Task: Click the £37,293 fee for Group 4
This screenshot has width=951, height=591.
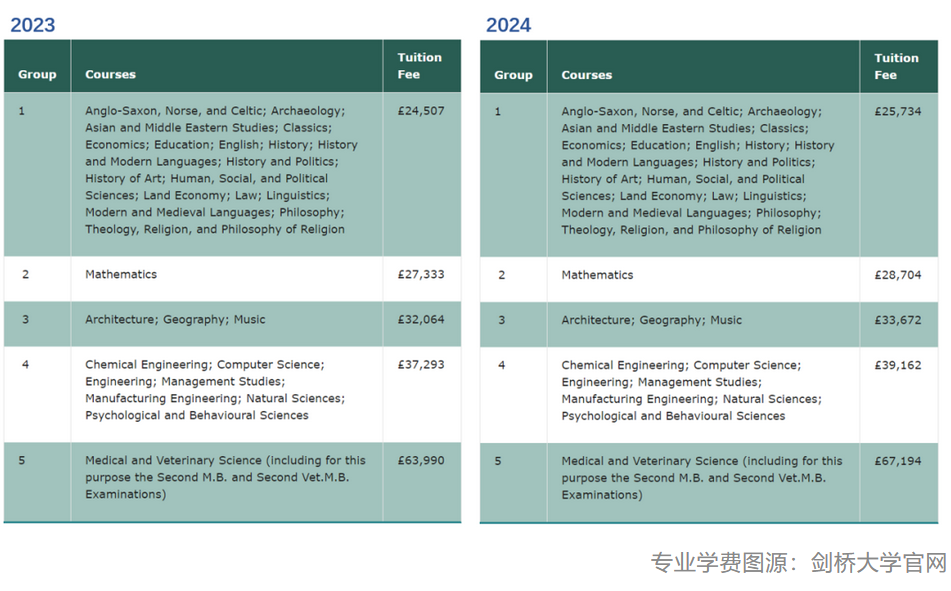Action: click(x=421, y=365)
